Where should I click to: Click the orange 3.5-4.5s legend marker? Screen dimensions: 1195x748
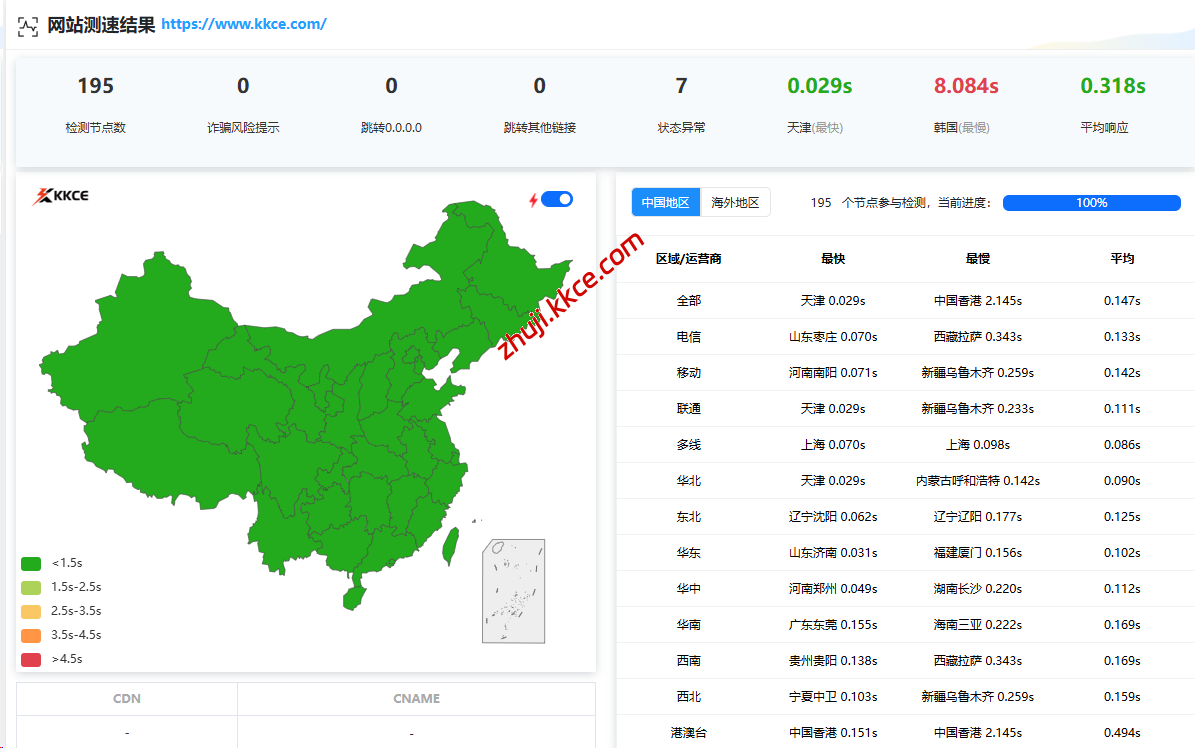click(x=30, y=635)
